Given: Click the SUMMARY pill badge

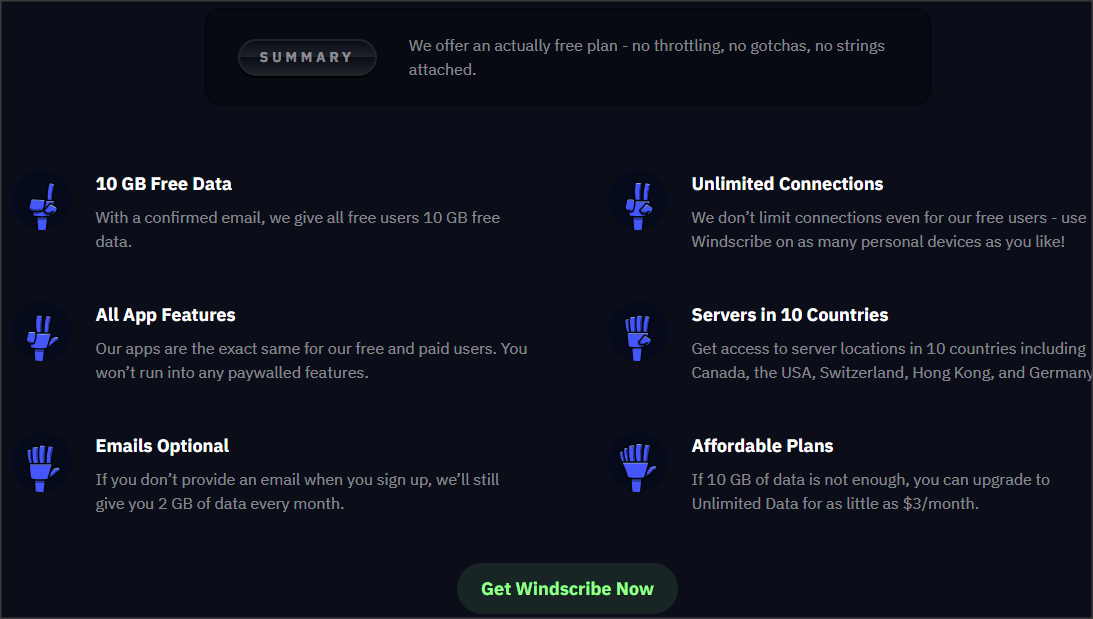Looking at the screenshot, I should pyautogui.click(x=307, y=57).
